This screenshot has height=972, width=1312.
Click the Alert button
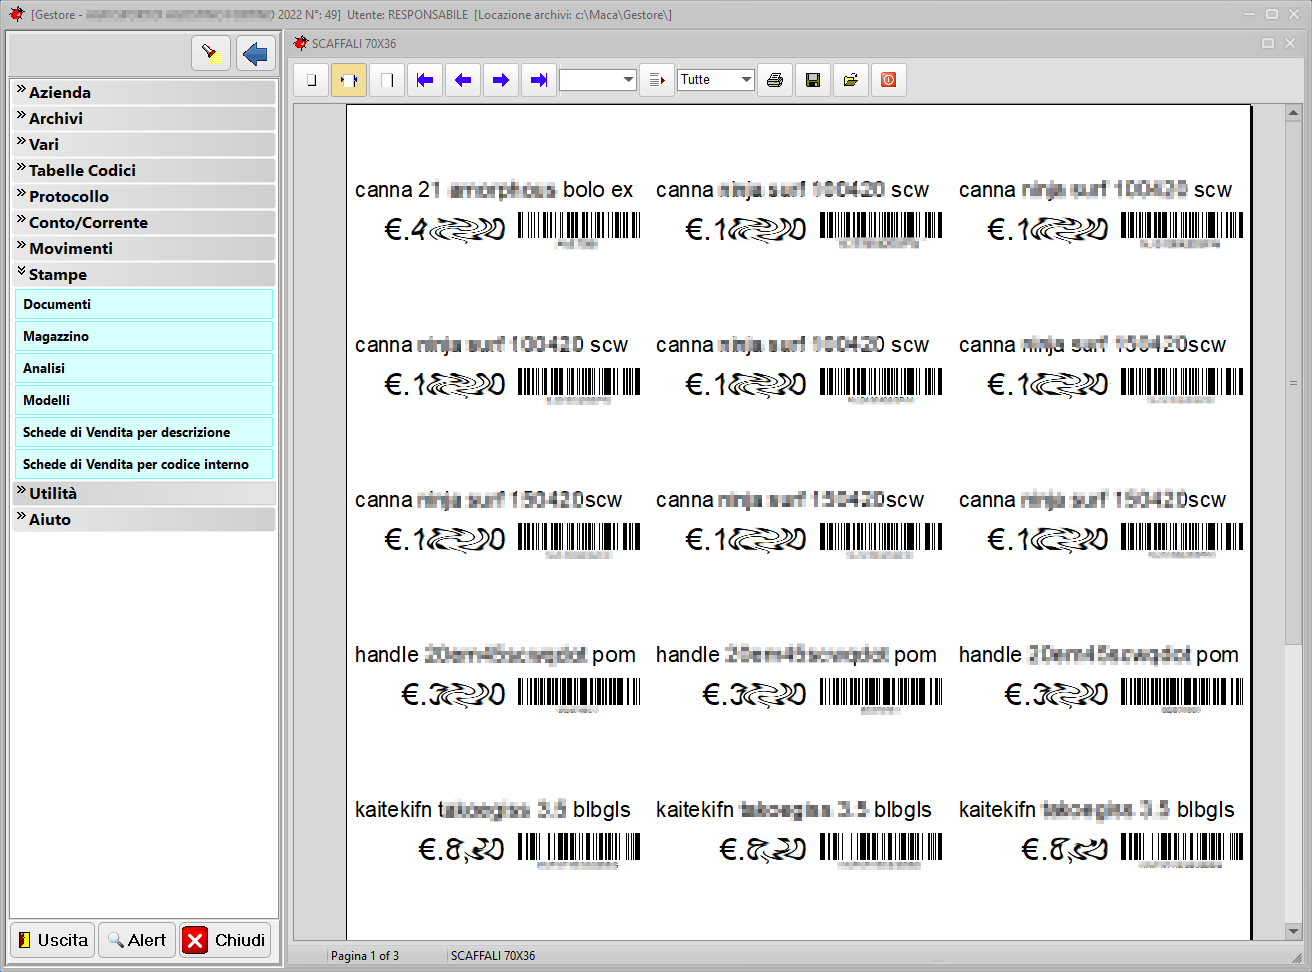137,940
